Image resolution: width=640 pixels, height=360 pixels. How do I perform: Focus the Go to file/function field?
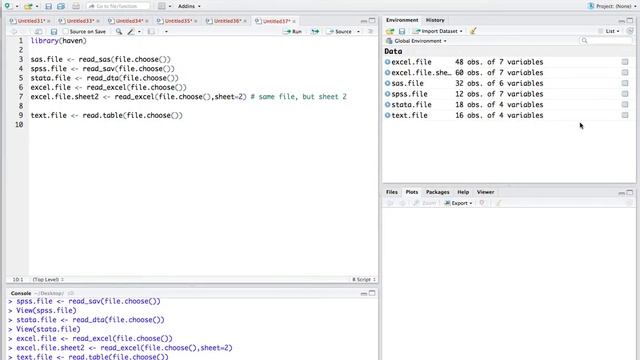118,6
